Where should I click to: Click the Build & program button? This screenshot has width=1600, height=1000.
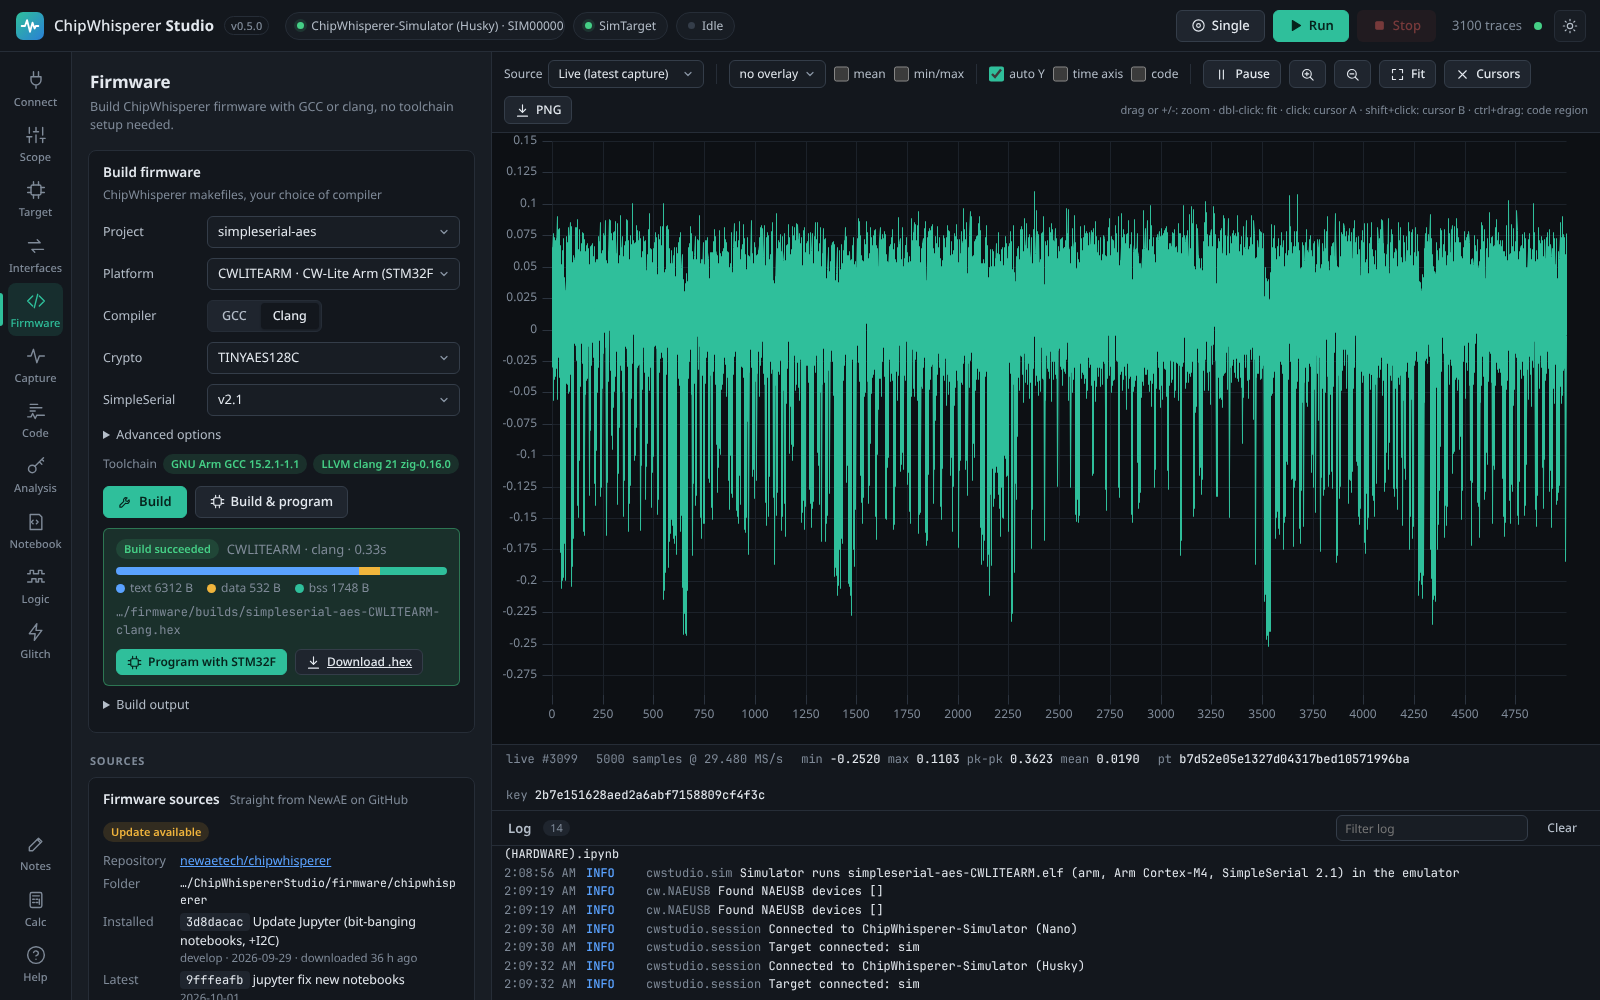tap(271, 502)
